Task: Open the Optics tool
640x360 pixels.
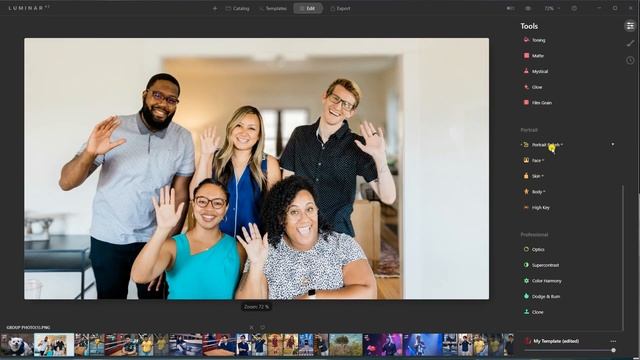Action: coord(534,249)
